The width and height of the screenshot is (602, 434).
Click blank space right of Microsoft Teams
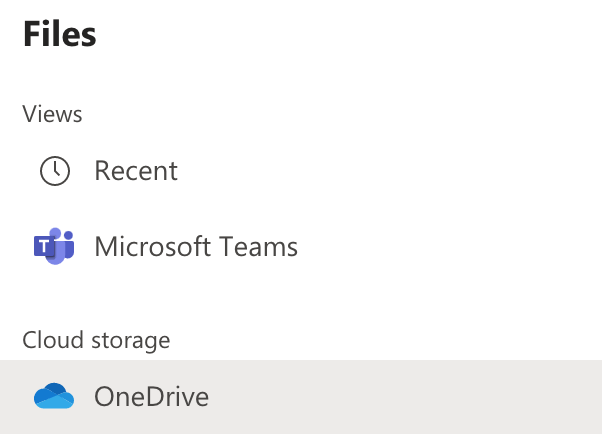(449, 246)
